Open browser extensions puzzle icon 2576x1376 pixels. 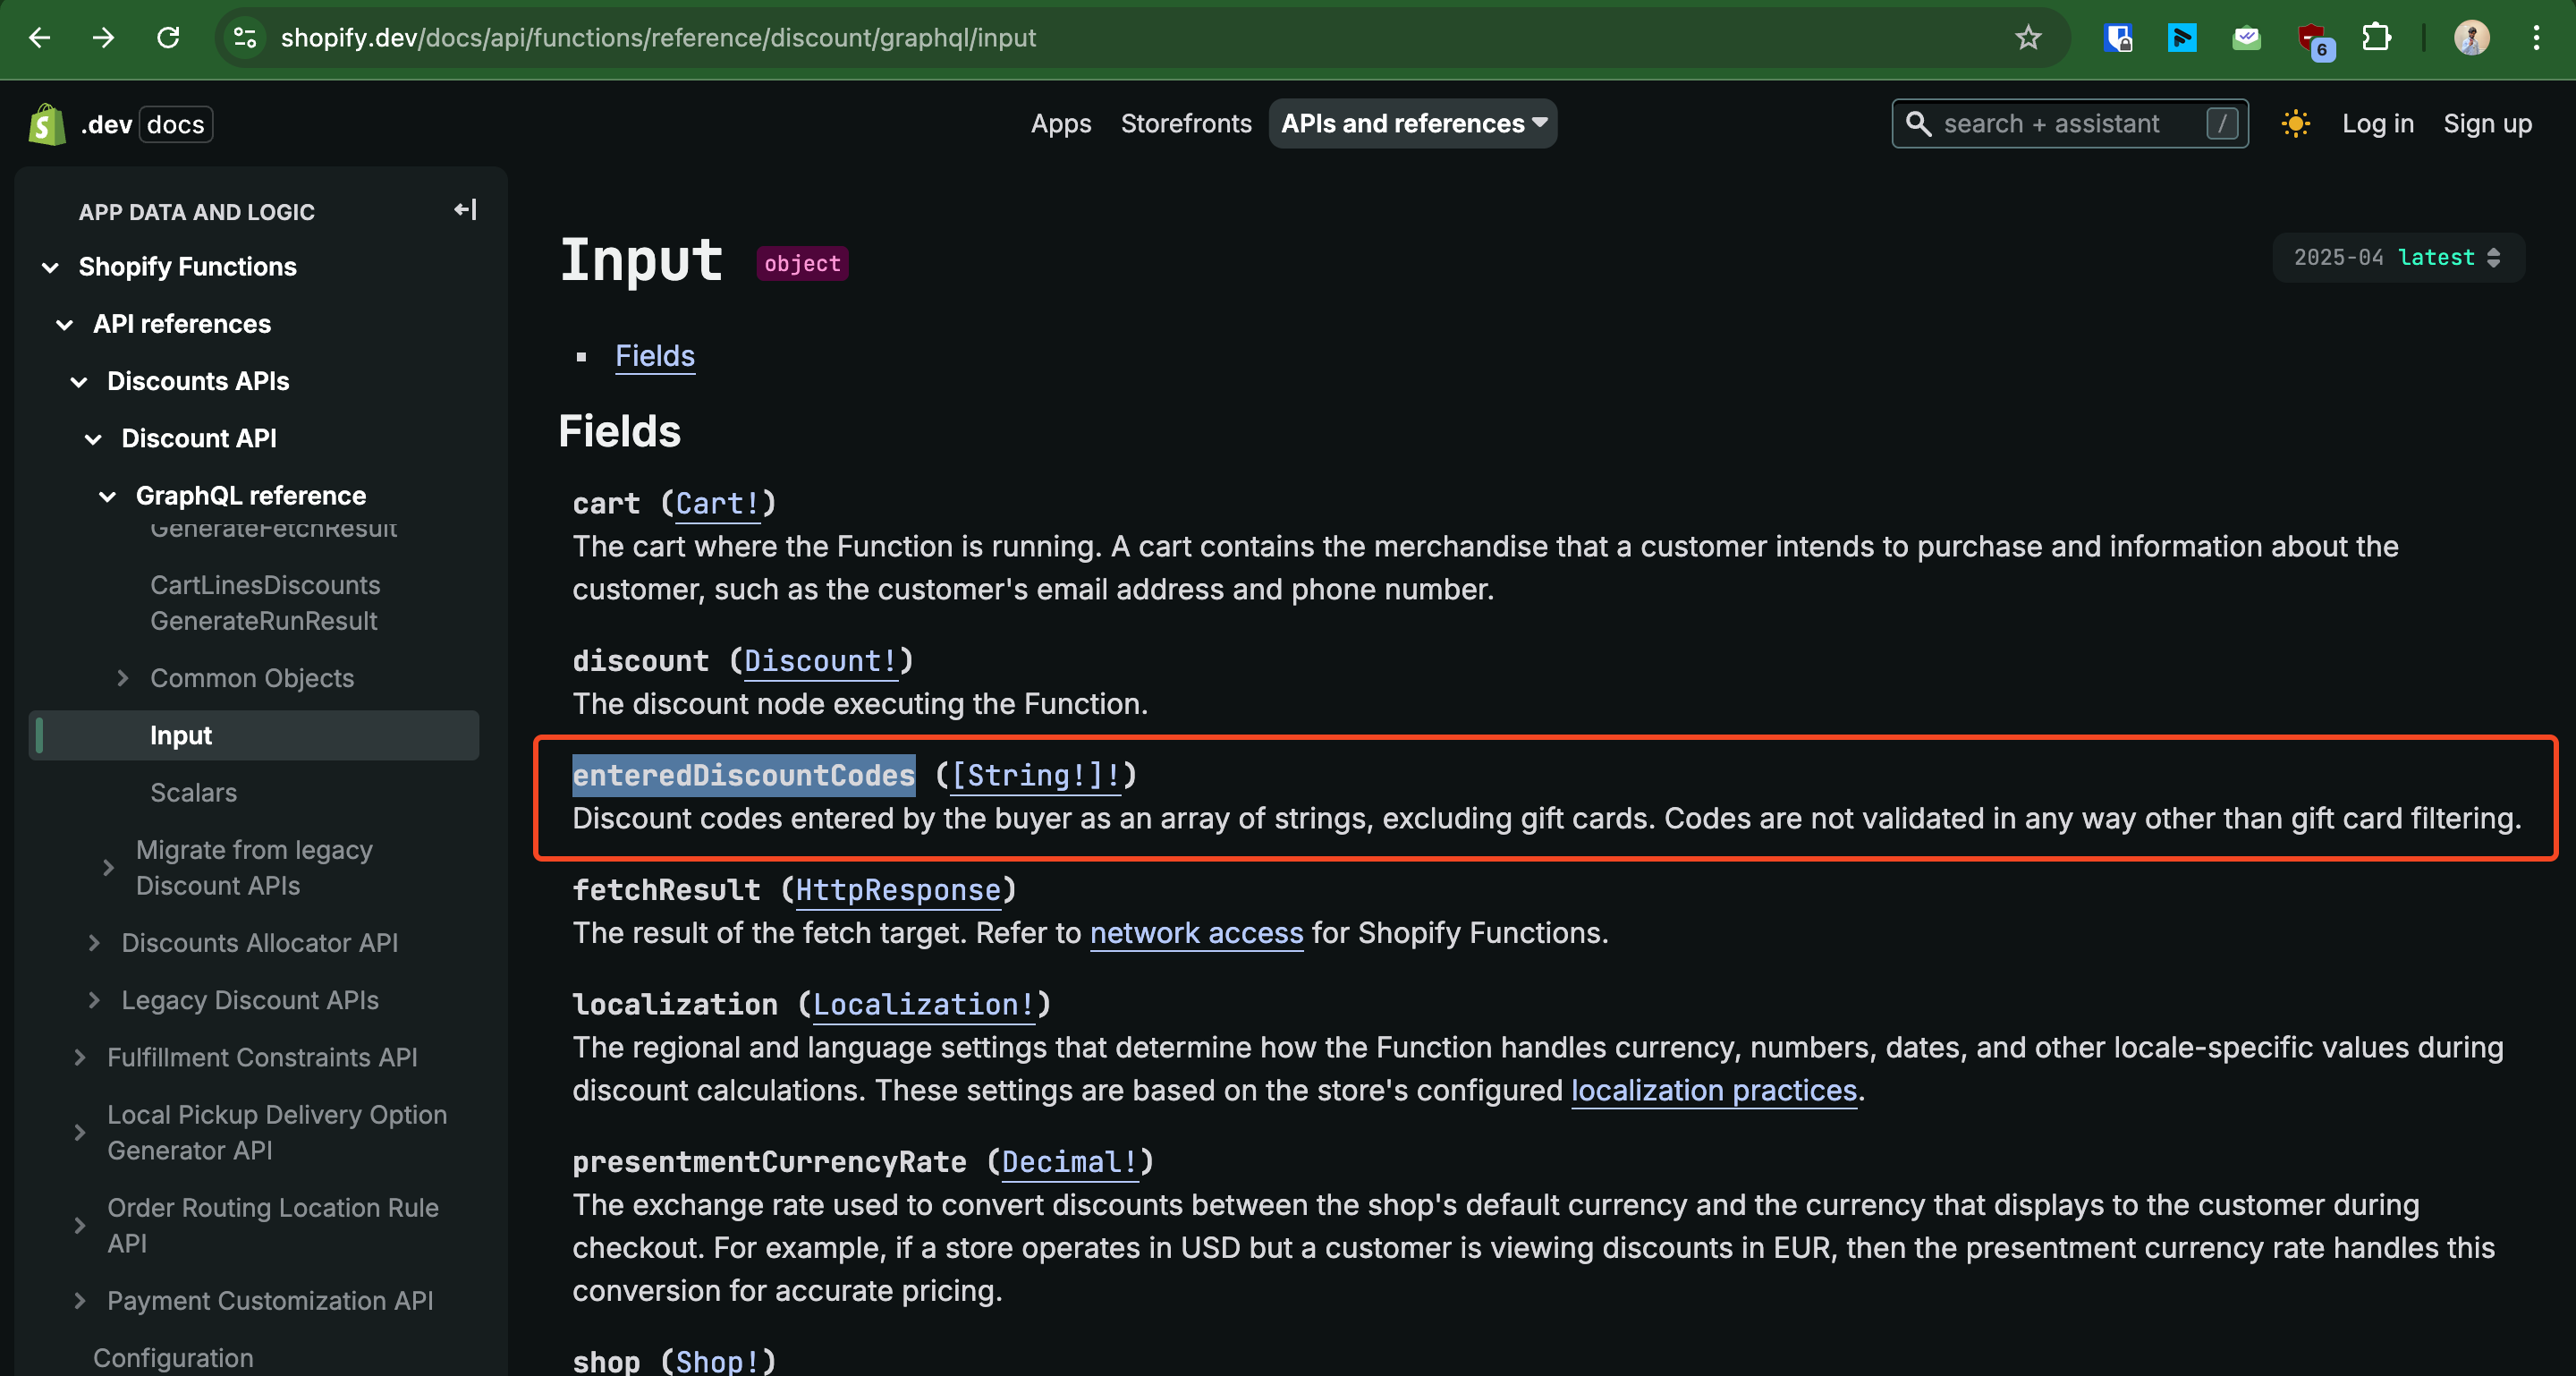(2376, 38)
